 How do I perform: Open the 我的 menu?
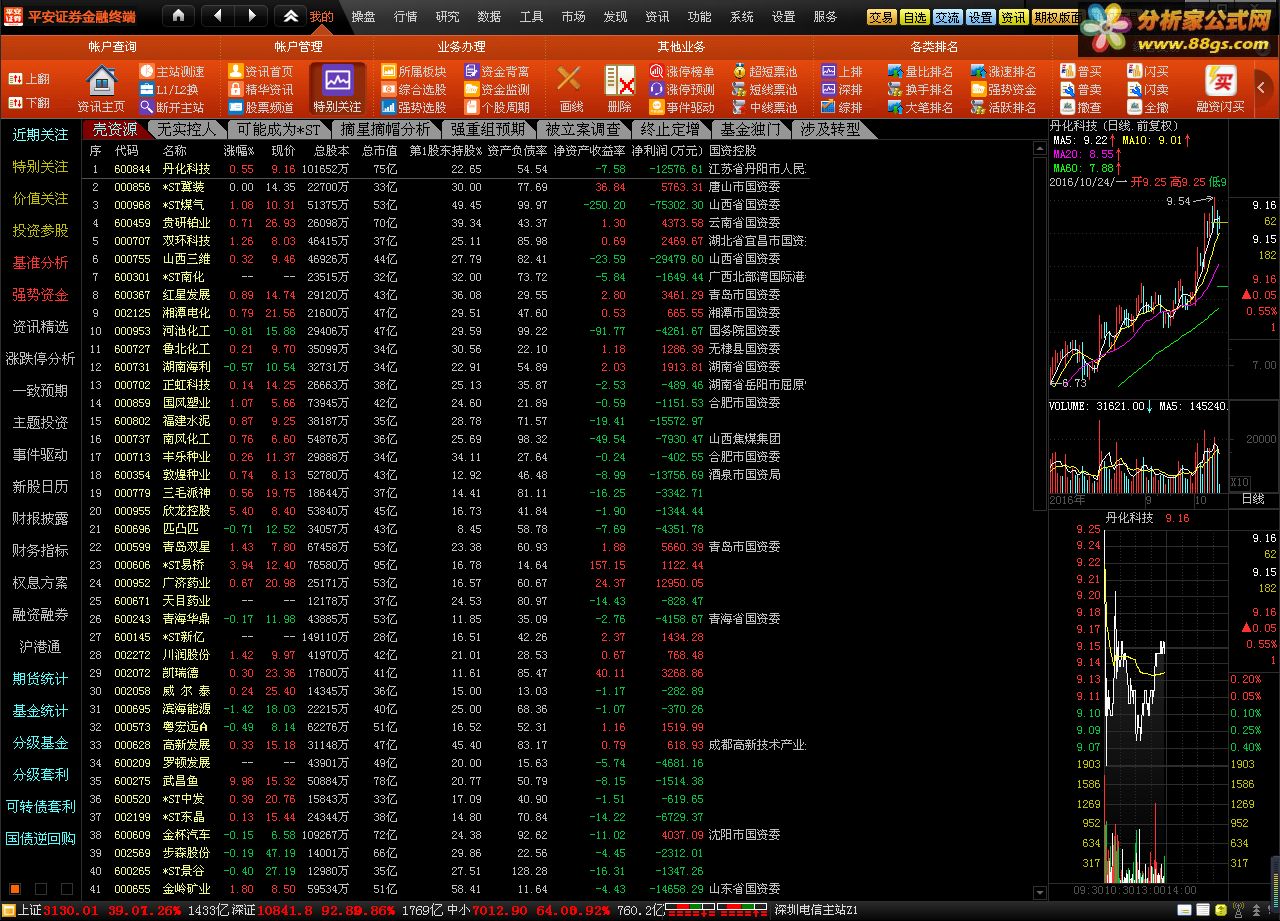point(321,17)
